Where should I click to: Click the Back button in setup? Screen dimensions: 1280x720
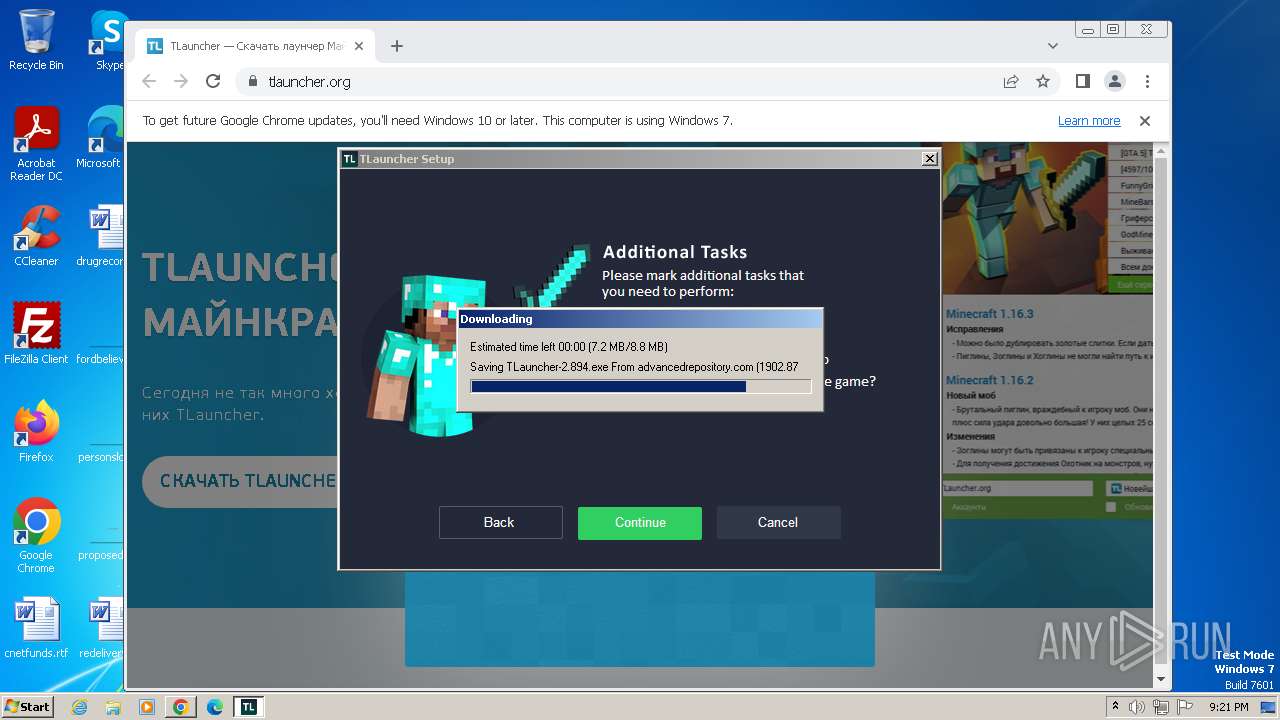500,523
